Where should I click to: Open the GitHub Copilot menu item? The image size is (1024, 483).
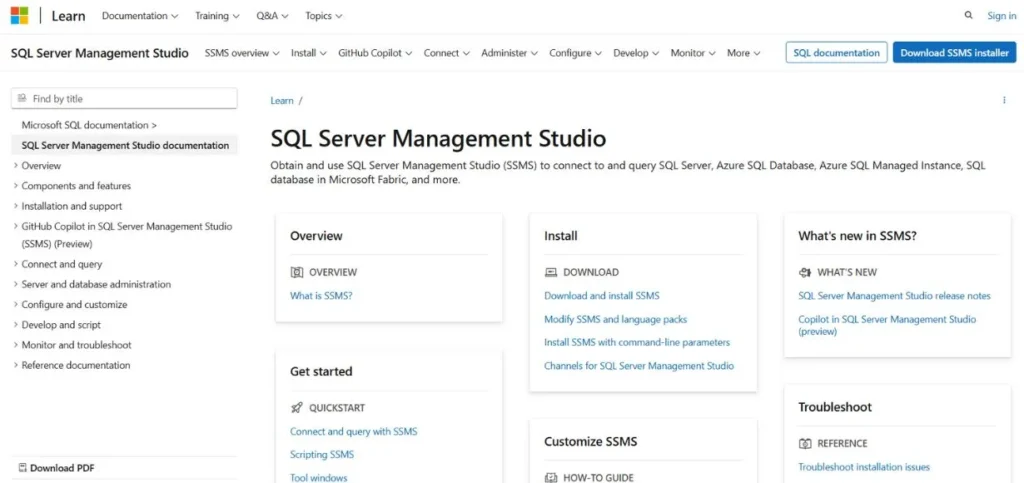(x=374, y=53)
